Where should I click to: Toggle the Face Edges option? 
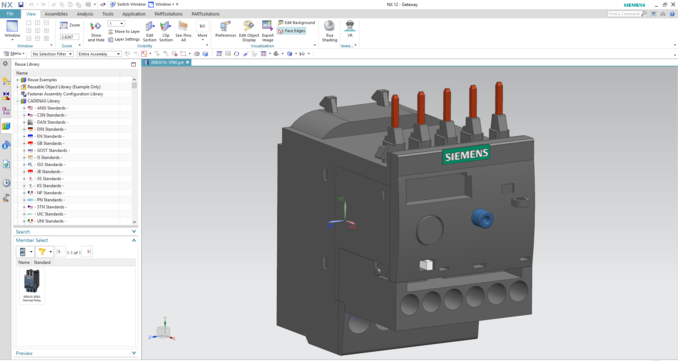[x=291, y=31]
